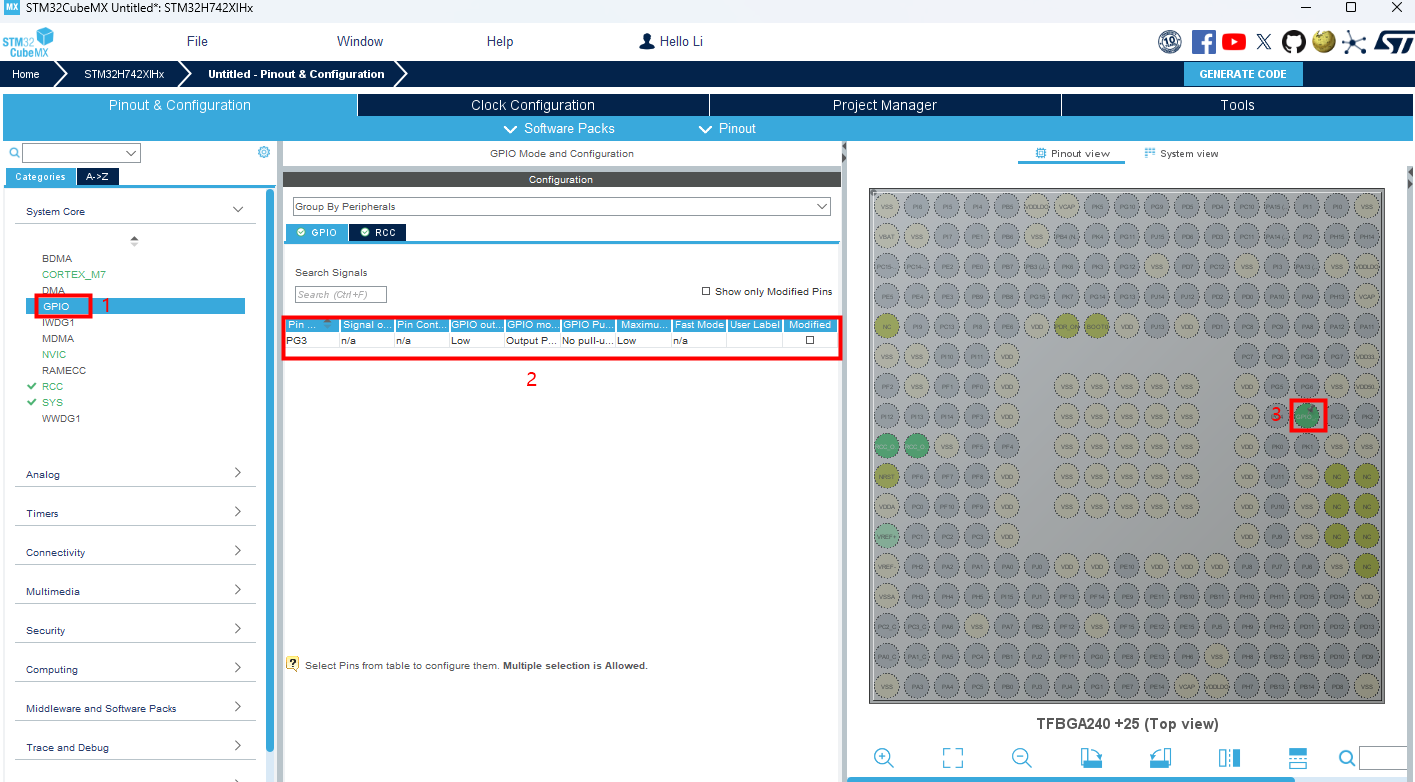Open the GitHub icon

click(1294, 41)
